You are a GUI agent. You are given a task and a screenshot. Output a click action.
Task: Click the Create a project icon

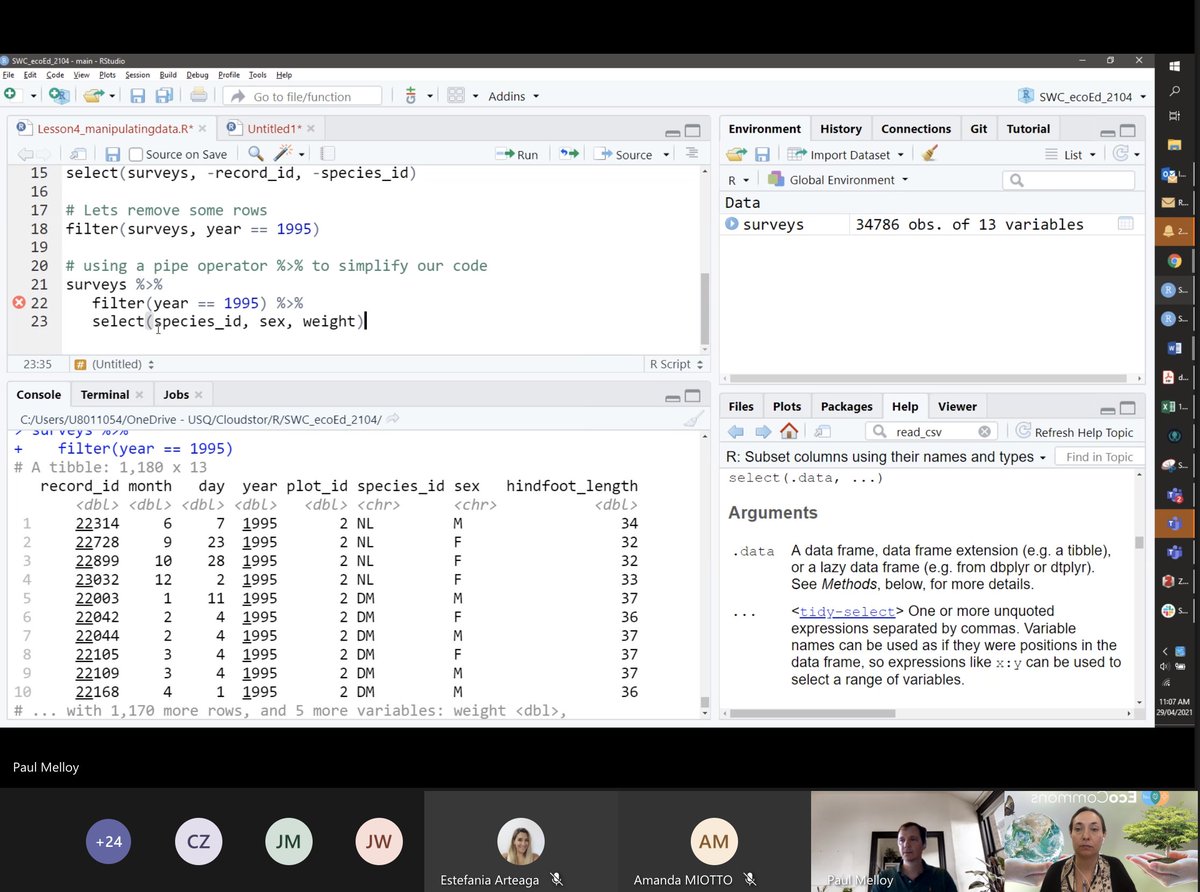pos(59,96)
